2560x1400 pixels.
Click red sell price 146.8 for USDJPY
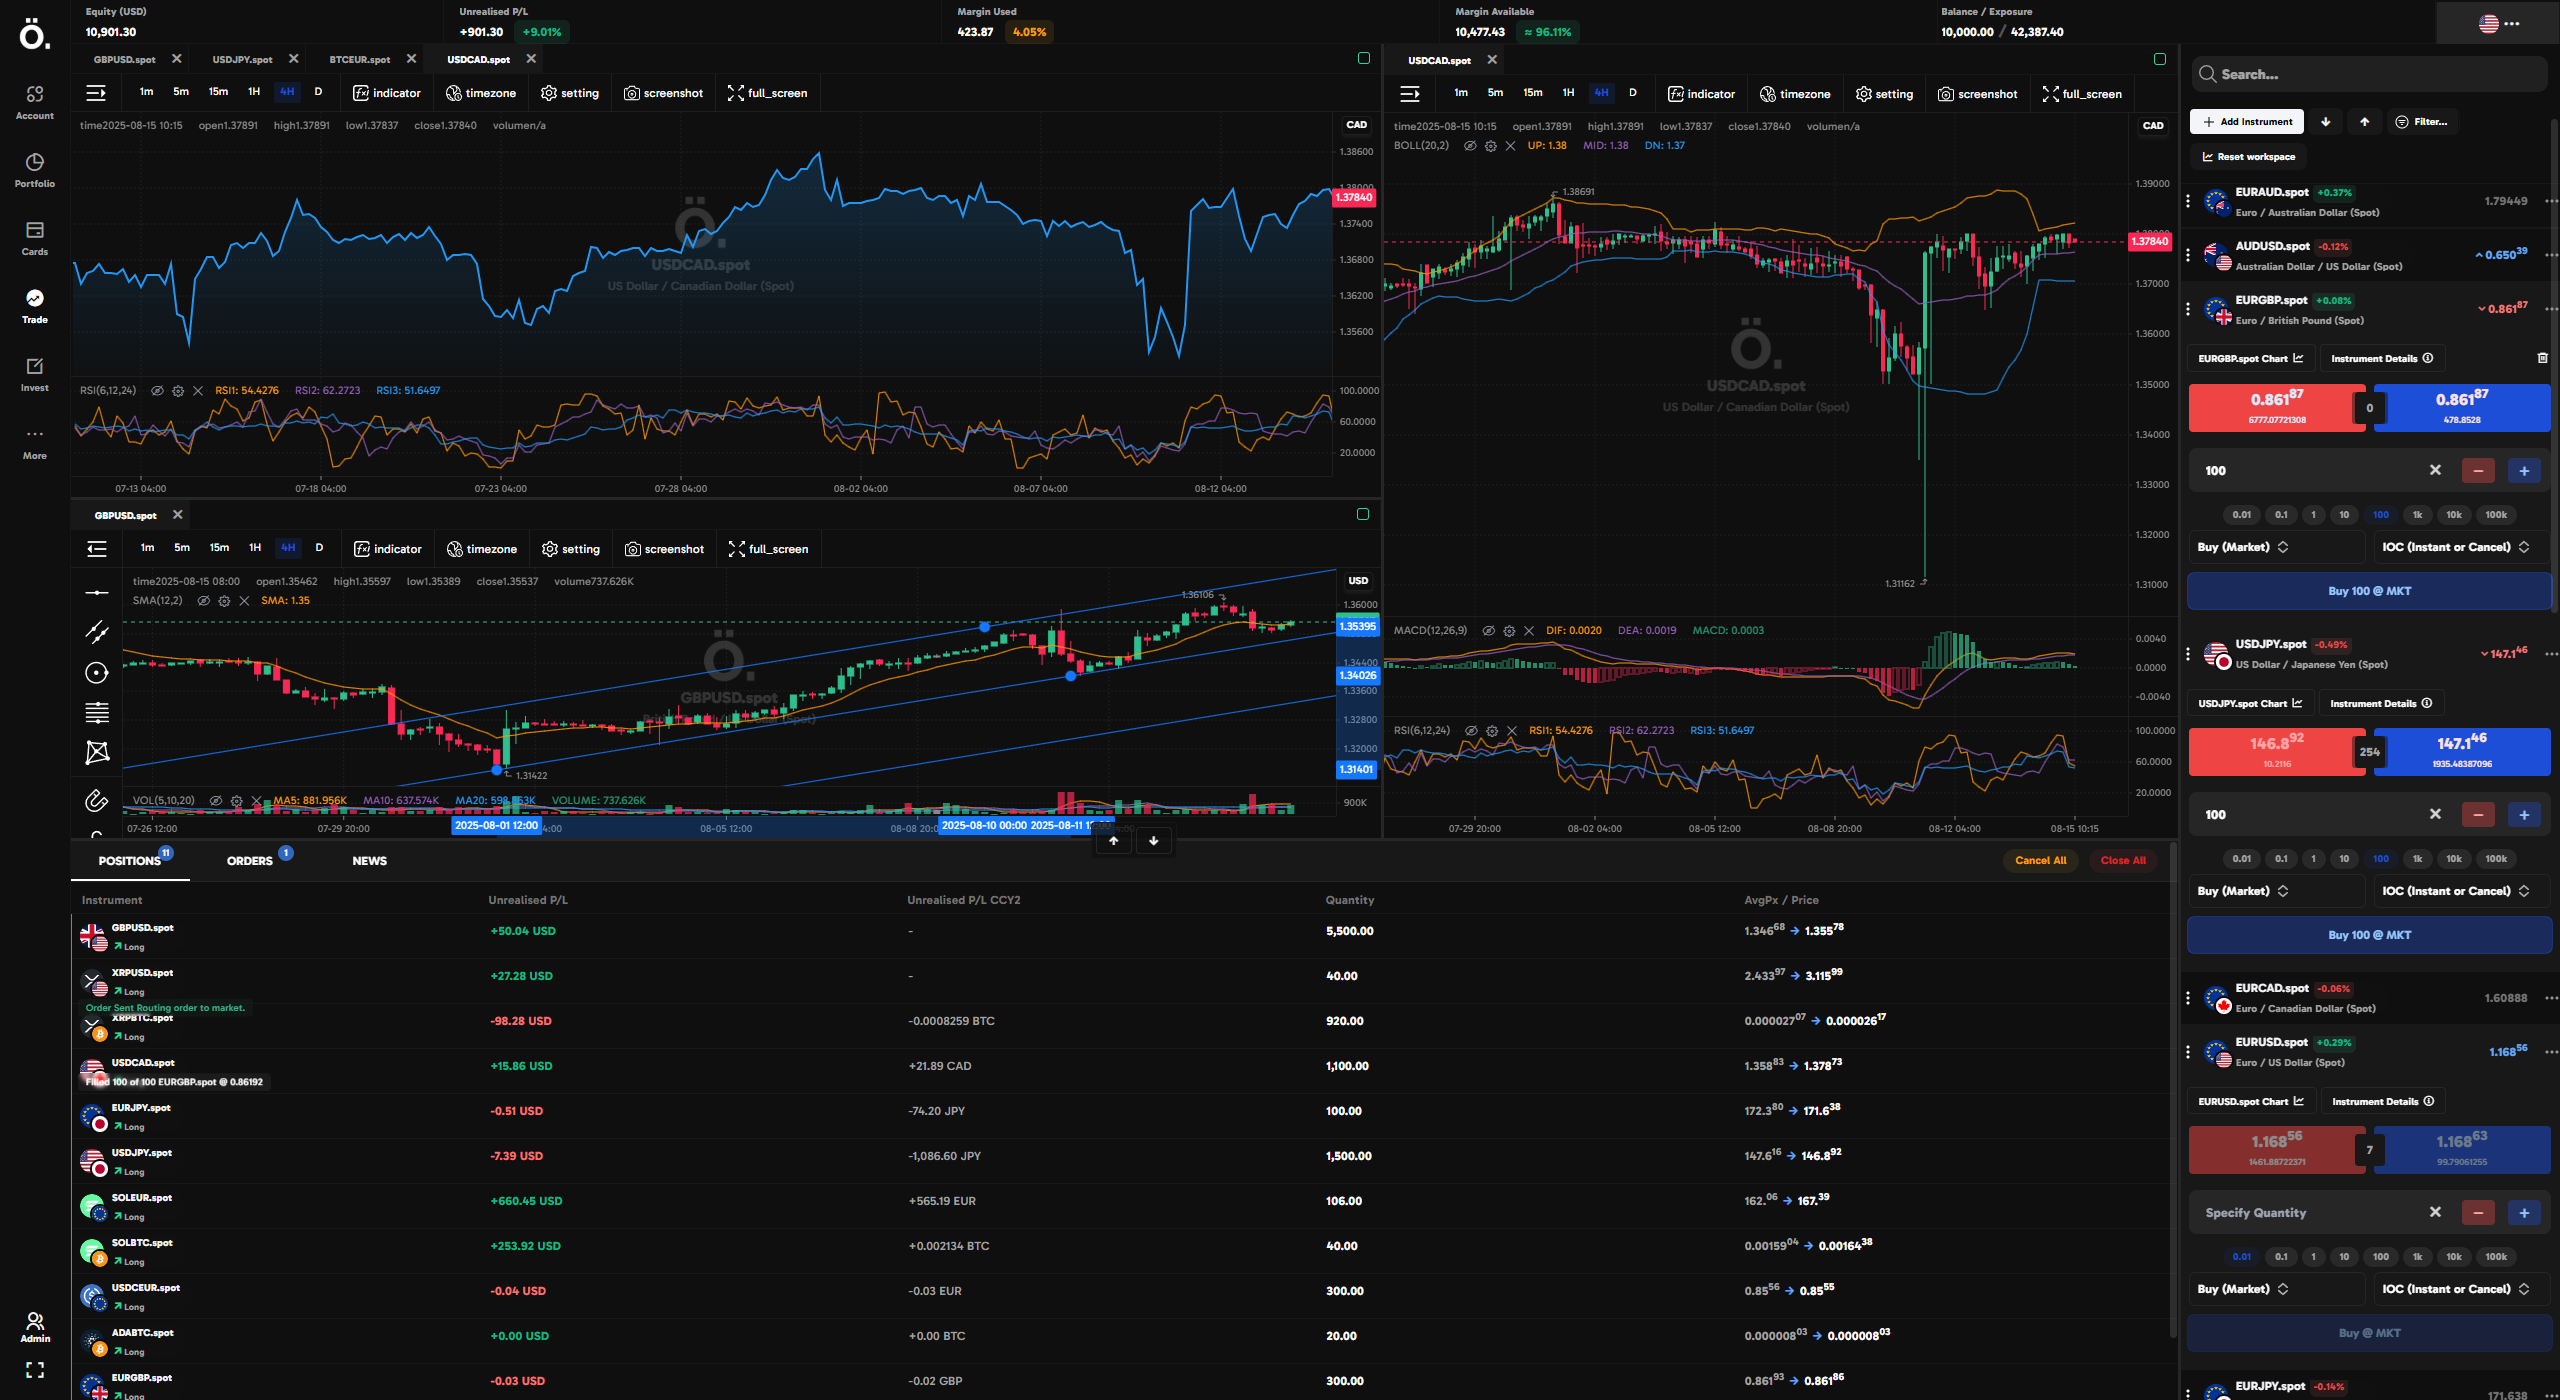coord(2276,752)
